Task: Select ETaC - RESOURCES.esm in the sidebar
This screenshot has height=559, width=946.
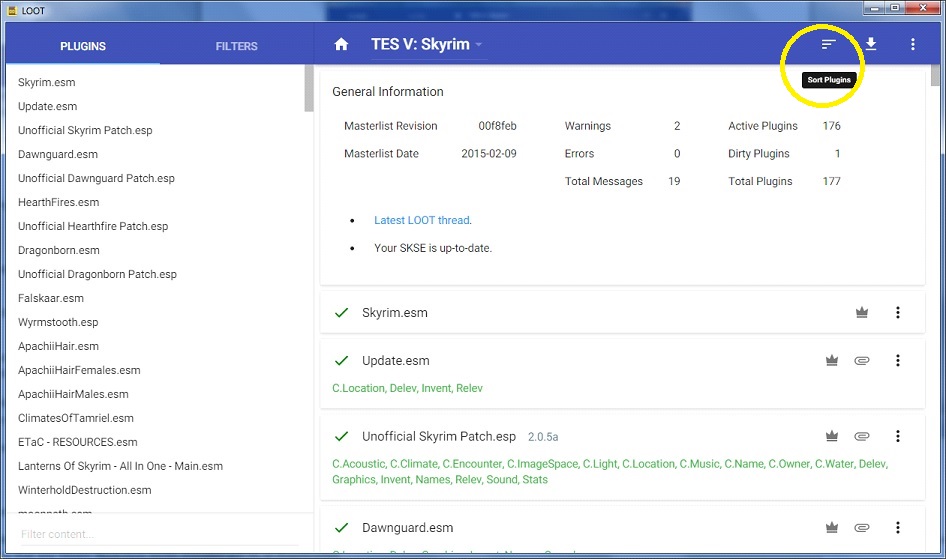Action: pos(77,442)
